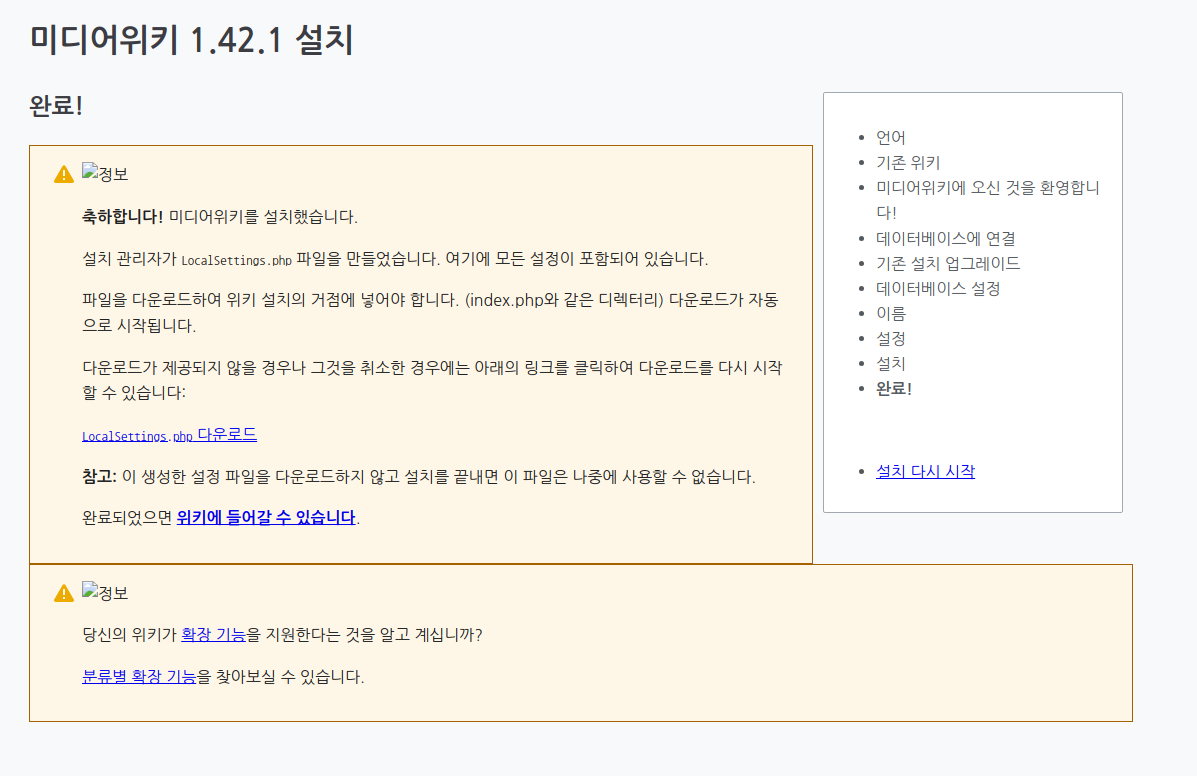
Task: Select the '이름' step in the sidebar
Action: [x=890, y=313]
